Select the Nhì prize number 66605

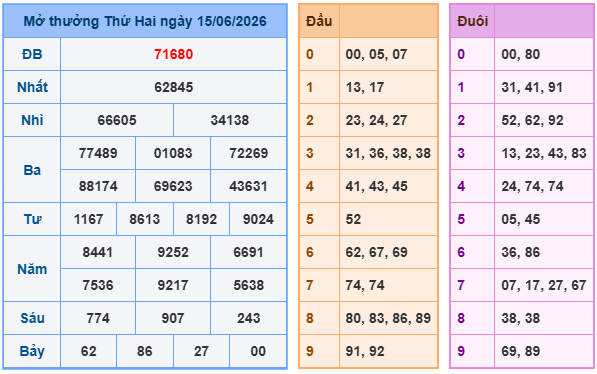pos(117,120)
